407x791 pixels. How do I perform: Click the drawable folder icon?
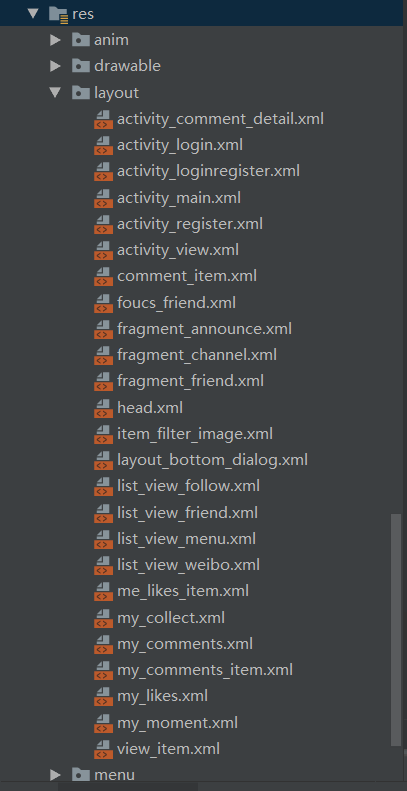tap(81, 66)
